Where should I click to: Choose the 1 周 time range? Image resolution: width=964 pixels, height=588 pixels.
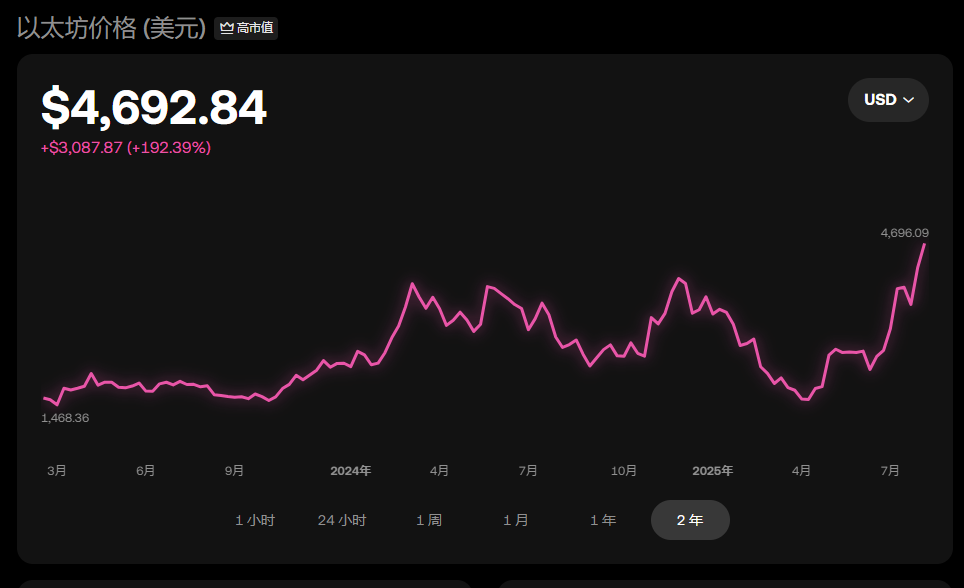429,520
